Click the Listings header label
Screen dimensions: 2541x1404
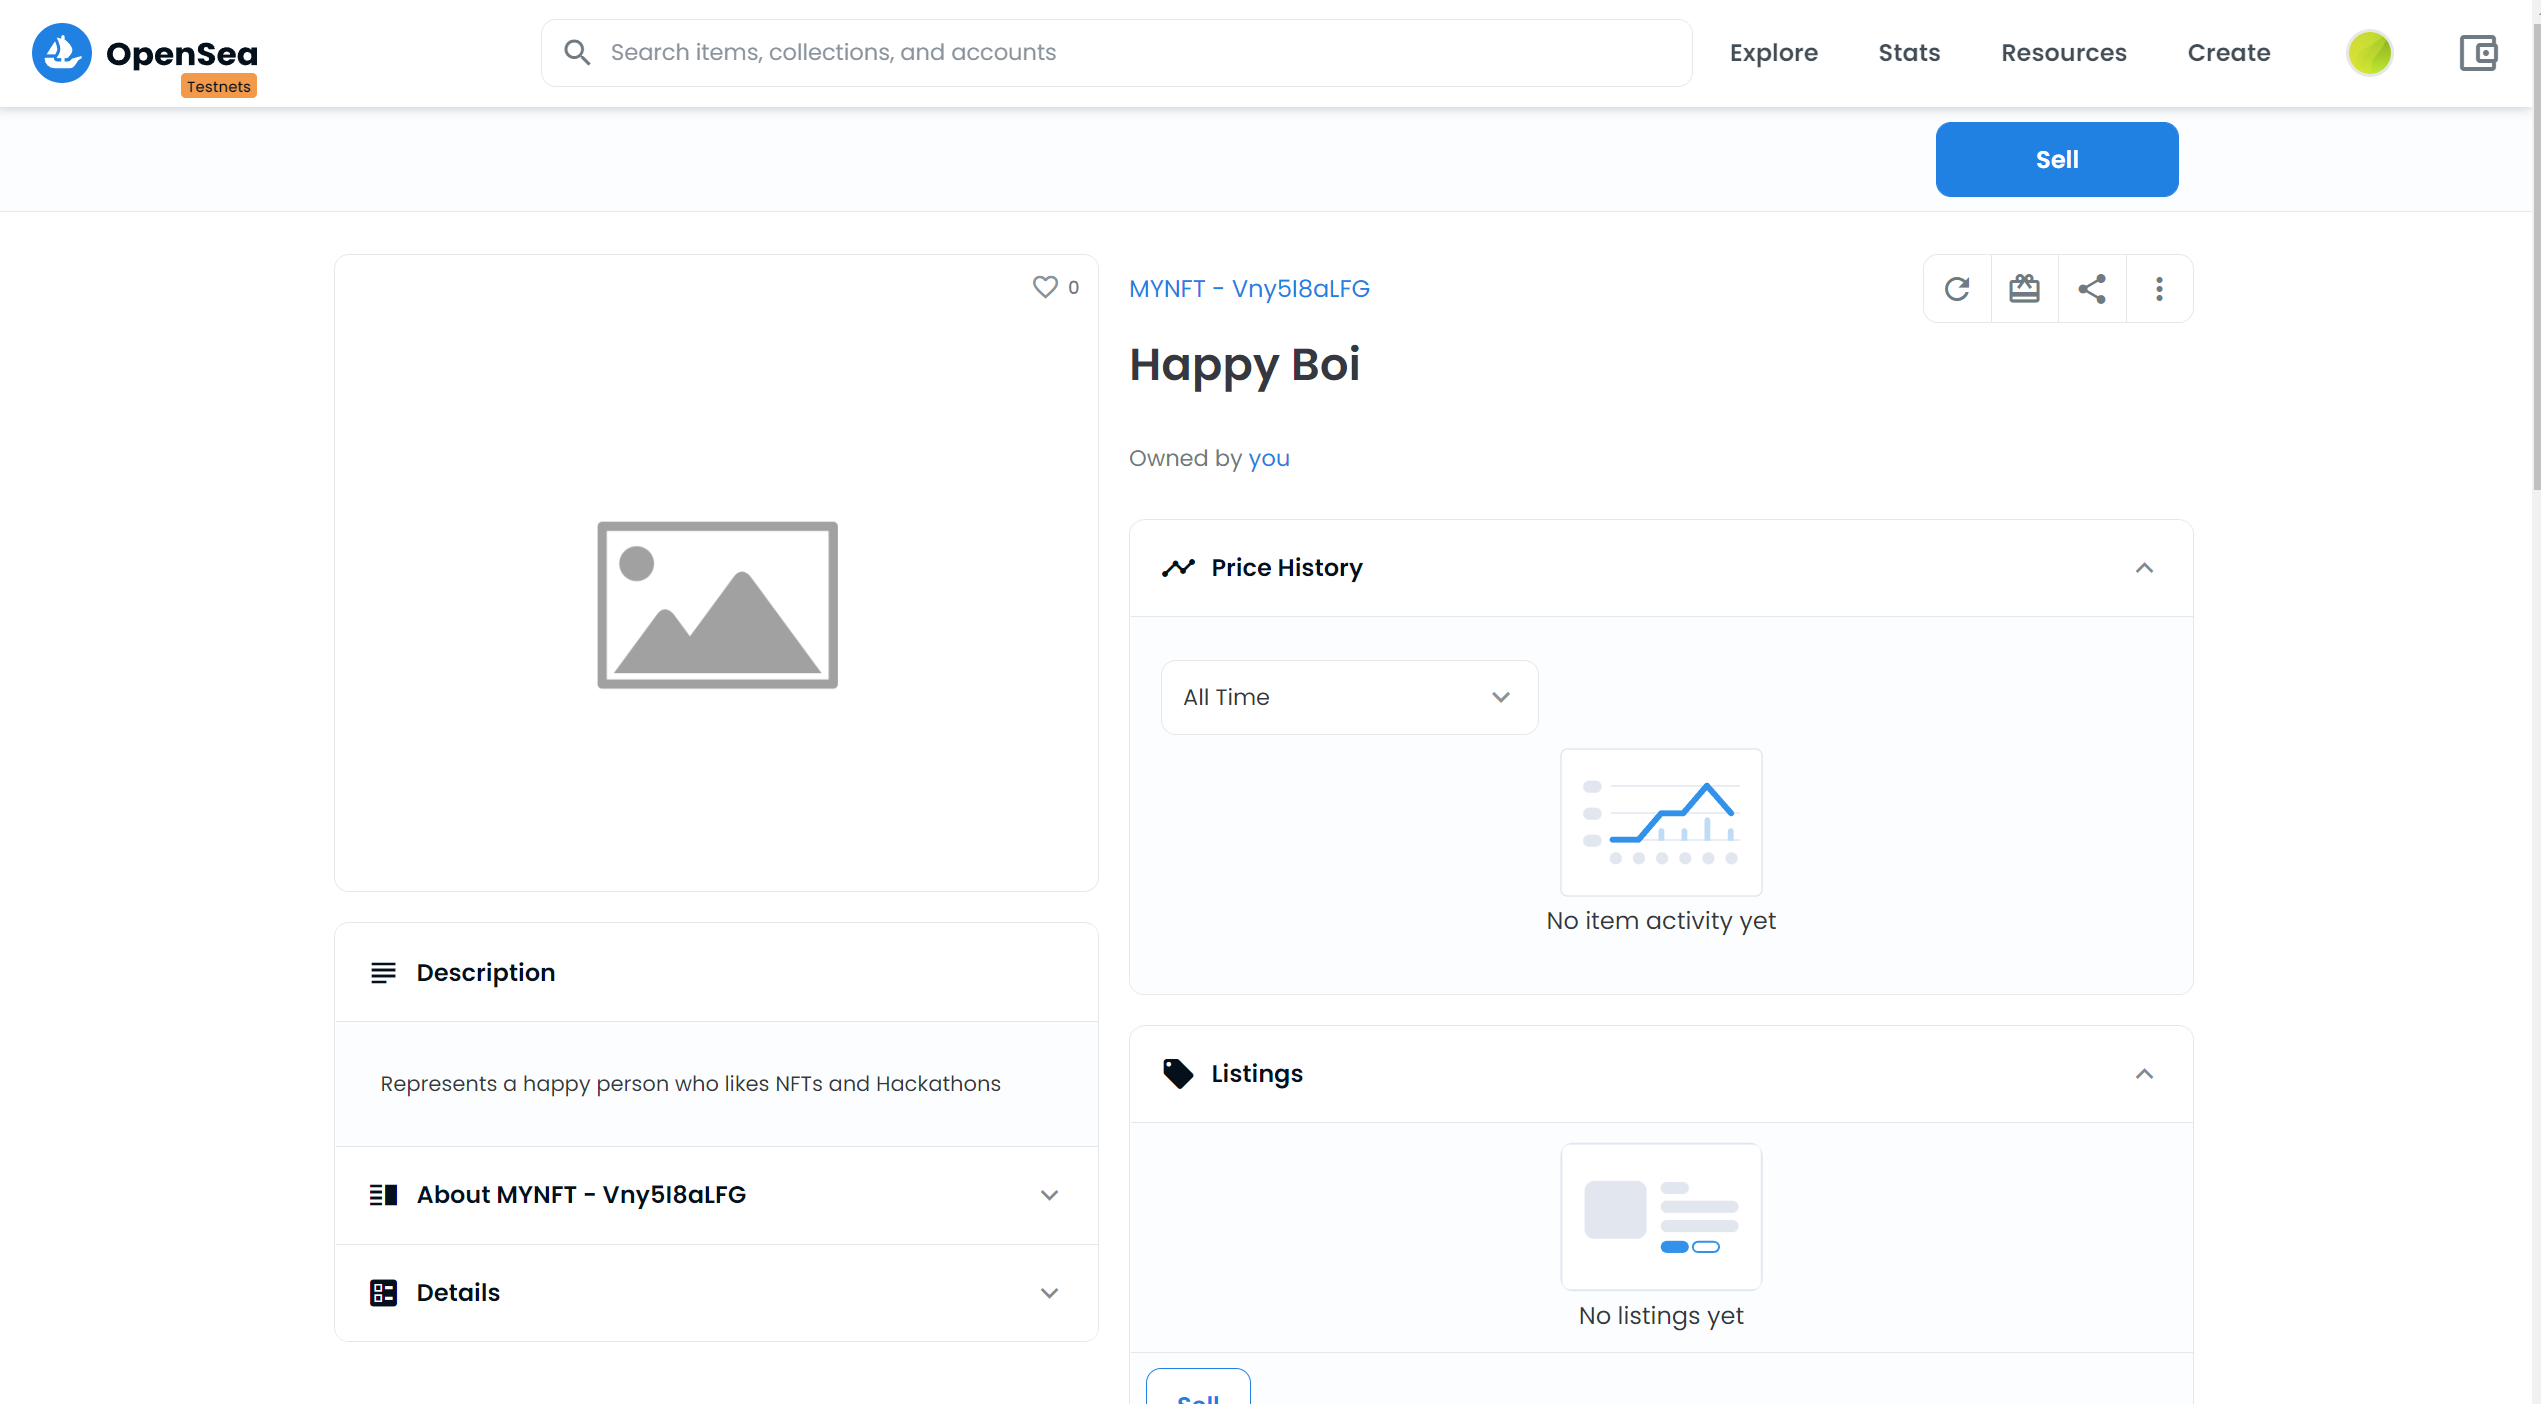pos(1256,1074)
